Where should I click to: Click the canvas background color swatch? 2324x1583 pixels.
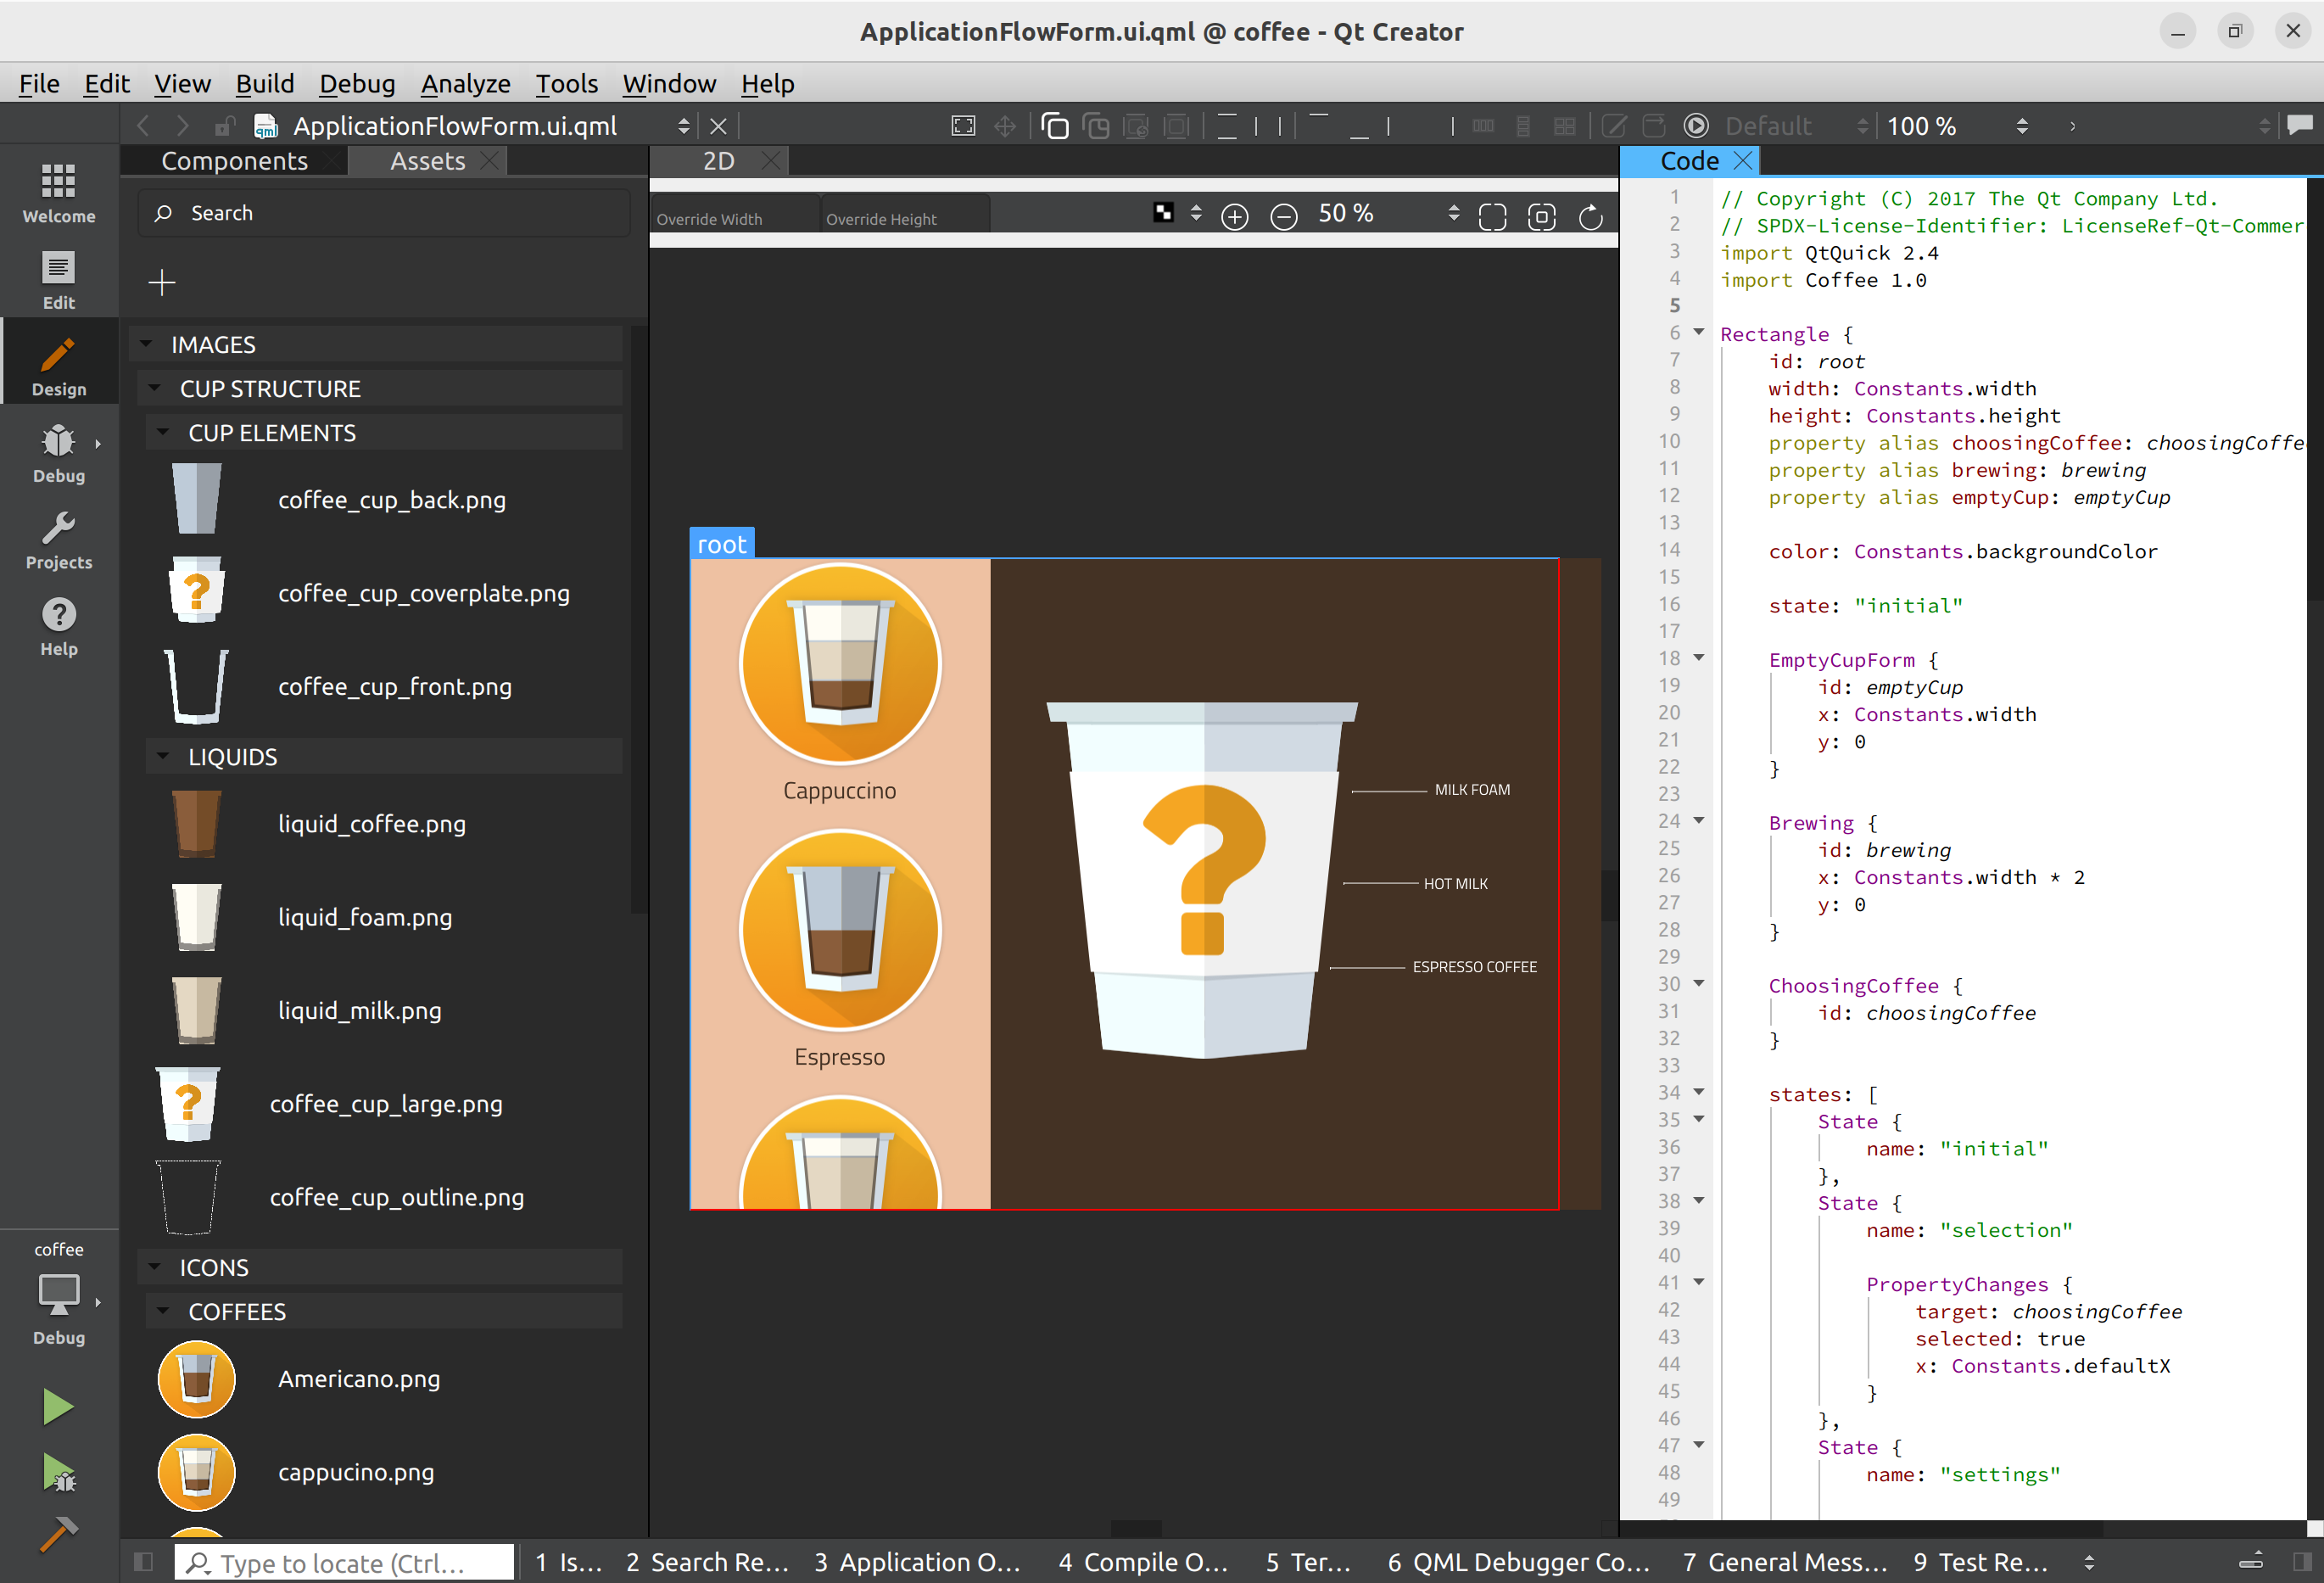pos(1163,212)
